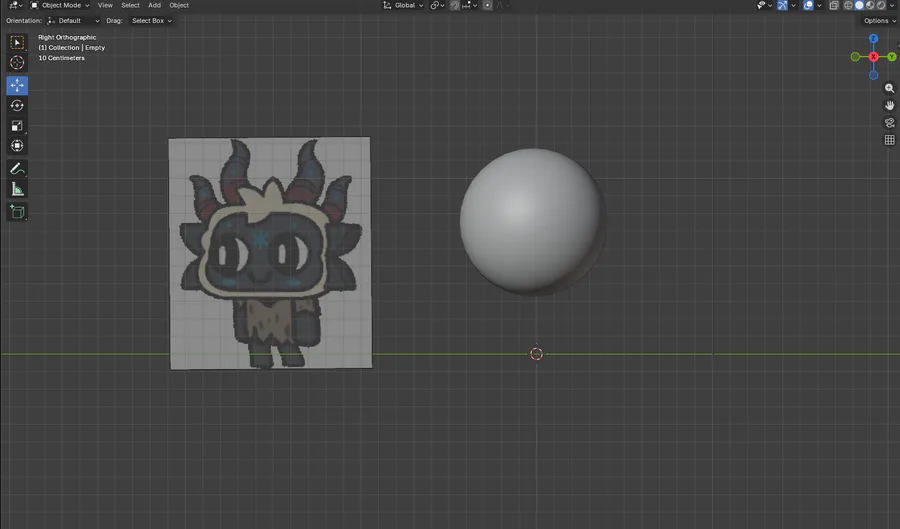900x529 pixels.
Task: Click the blue Z axis gizmo handle
Action: [873, 38]
